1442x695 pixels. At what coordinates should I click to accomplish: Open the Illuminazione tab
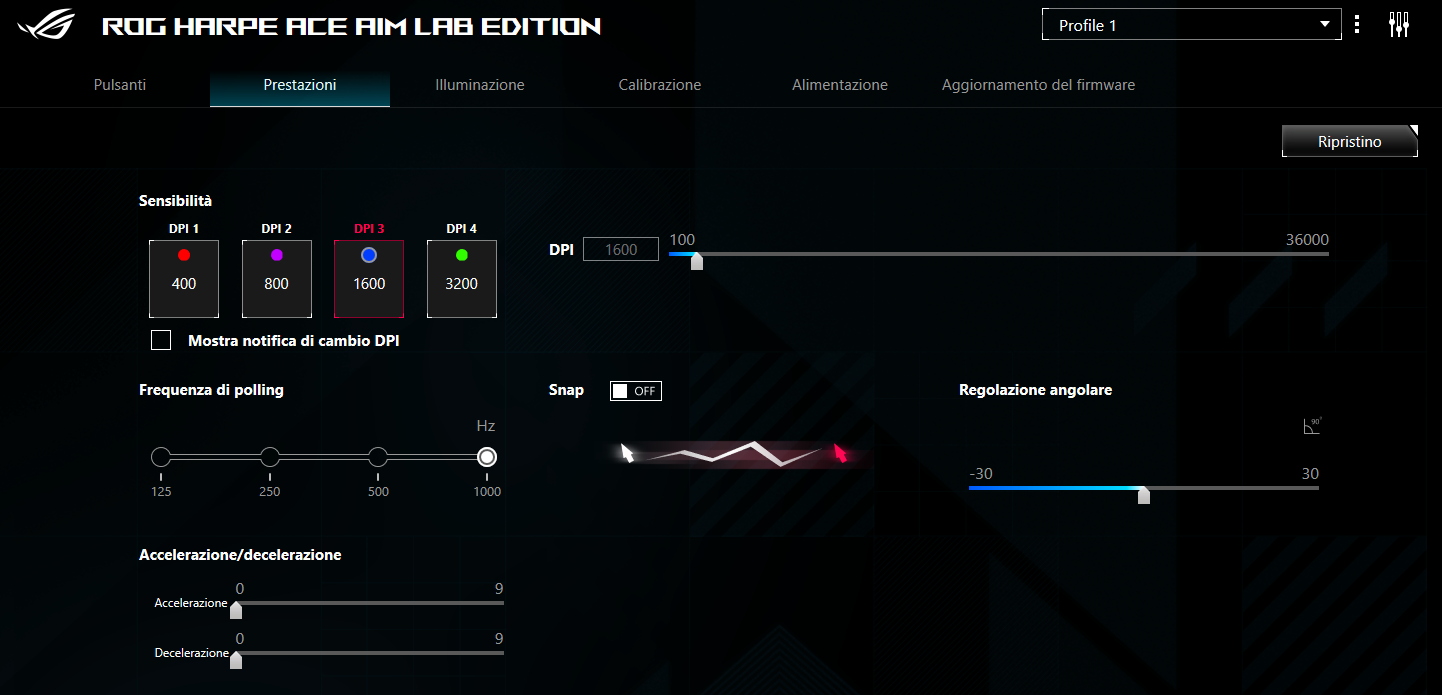(x=480, y=85)
